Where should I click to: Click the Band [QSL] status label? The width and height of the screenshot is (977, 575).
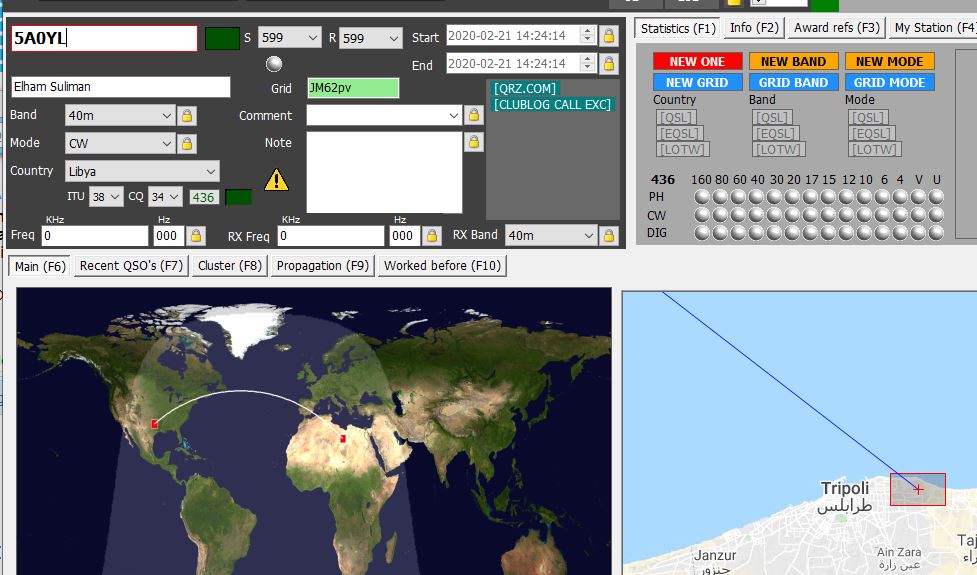[x=772, y=117]
